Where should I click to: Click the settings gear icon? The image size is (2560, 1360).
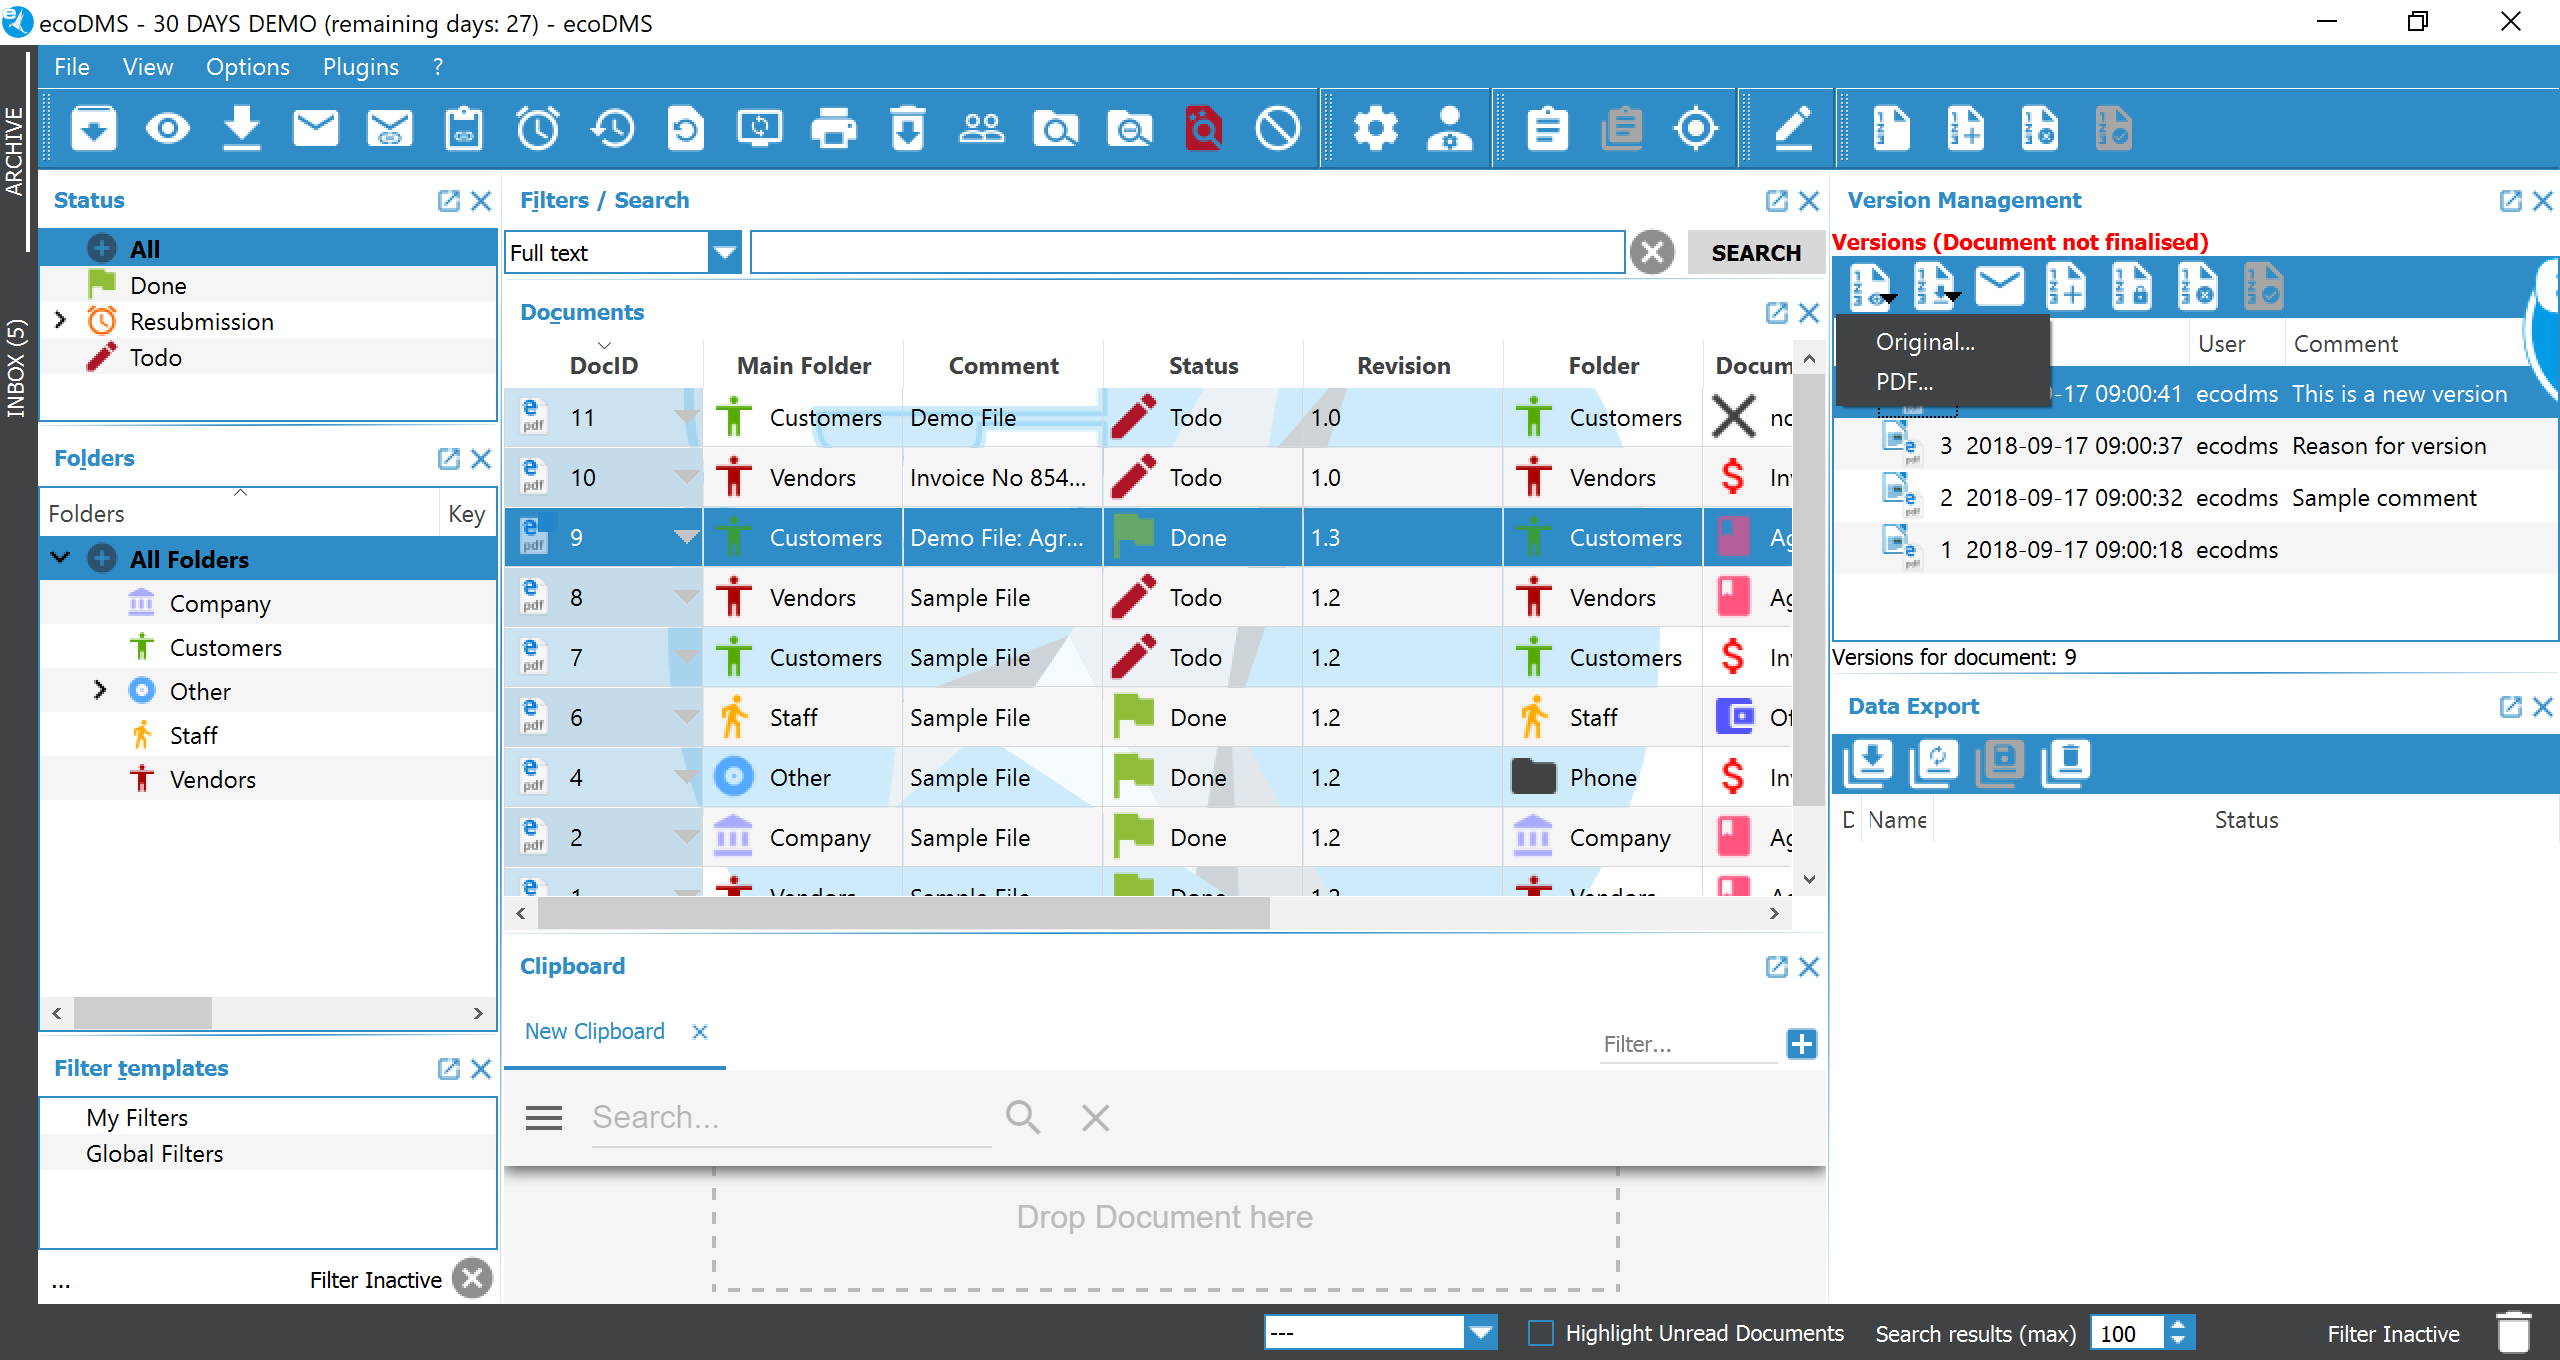tap(1375, 129)
